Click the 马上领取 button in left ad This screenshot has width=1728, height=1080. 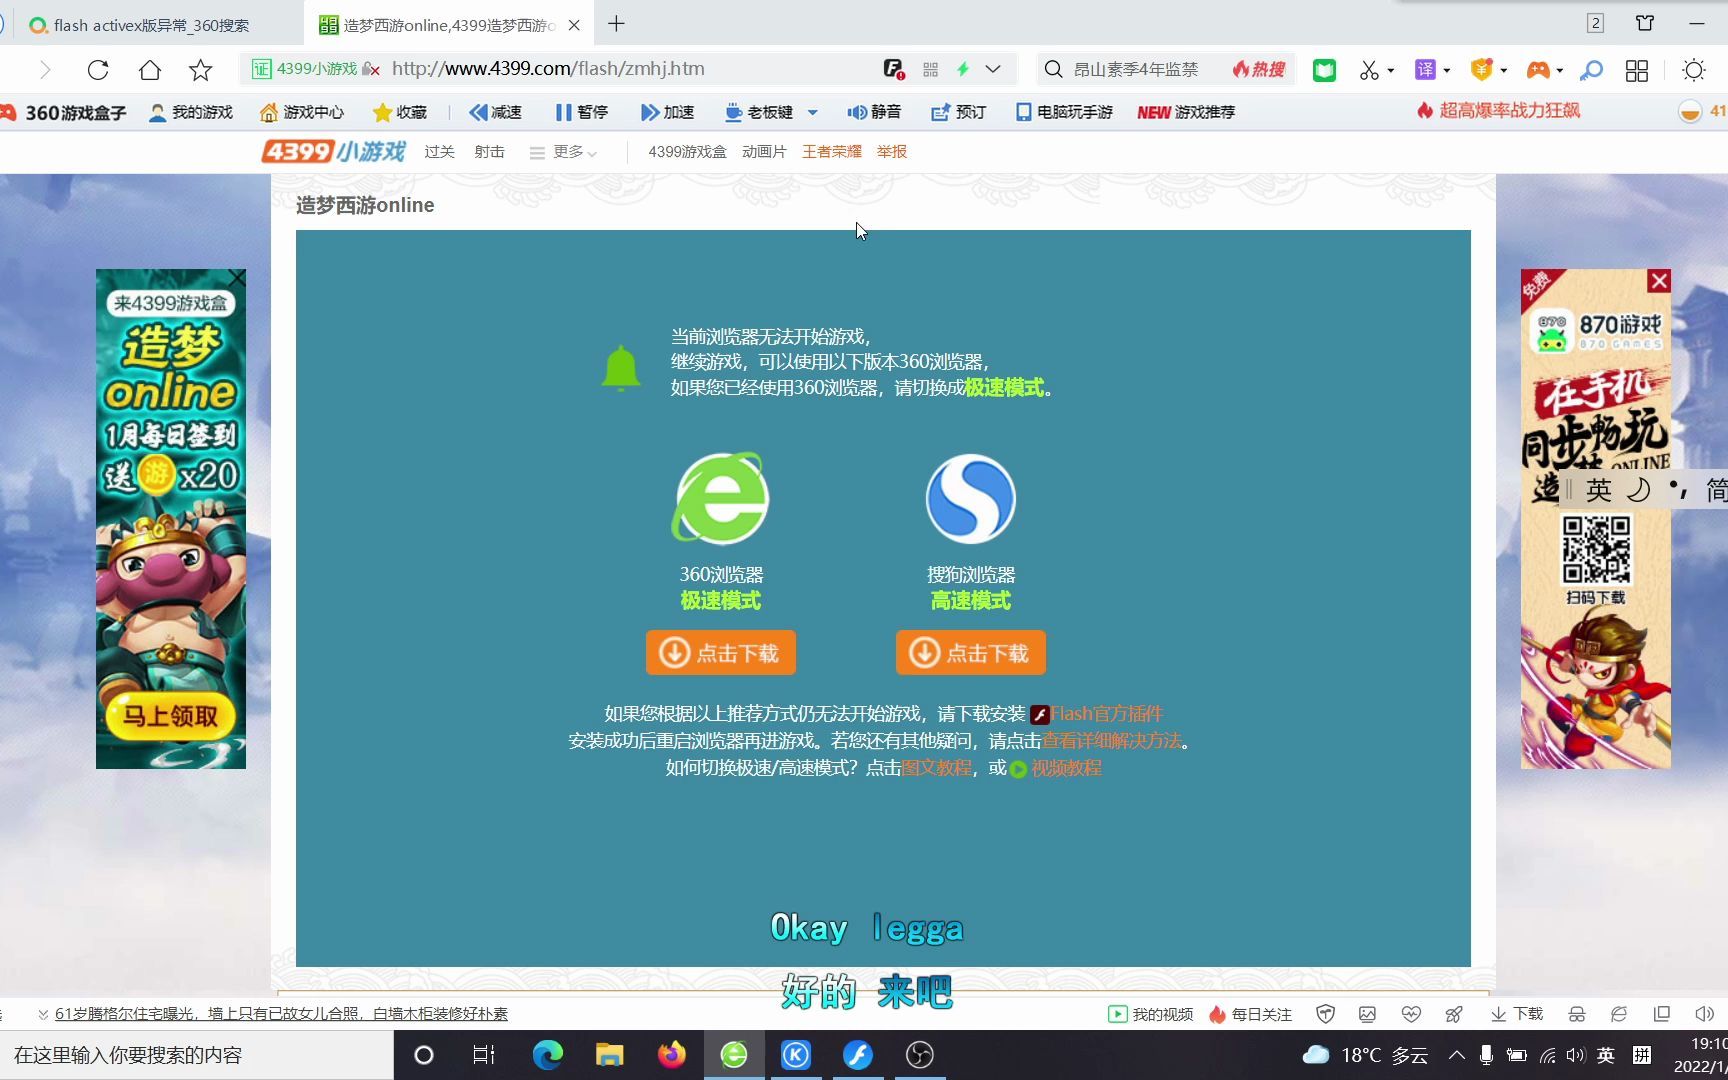point(170,716)
